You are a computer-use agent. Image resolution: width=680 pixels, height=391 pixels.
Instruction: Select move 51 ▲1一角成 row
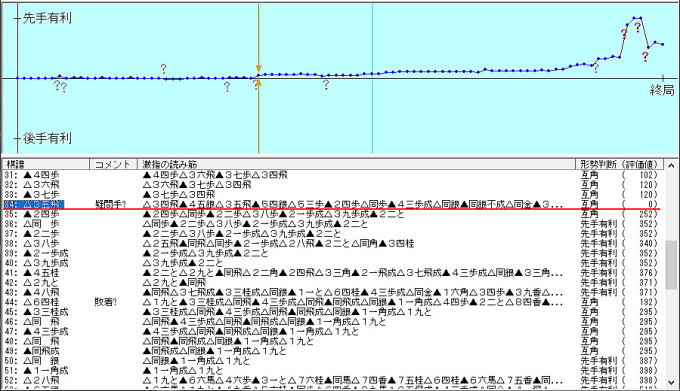(332, 371)
